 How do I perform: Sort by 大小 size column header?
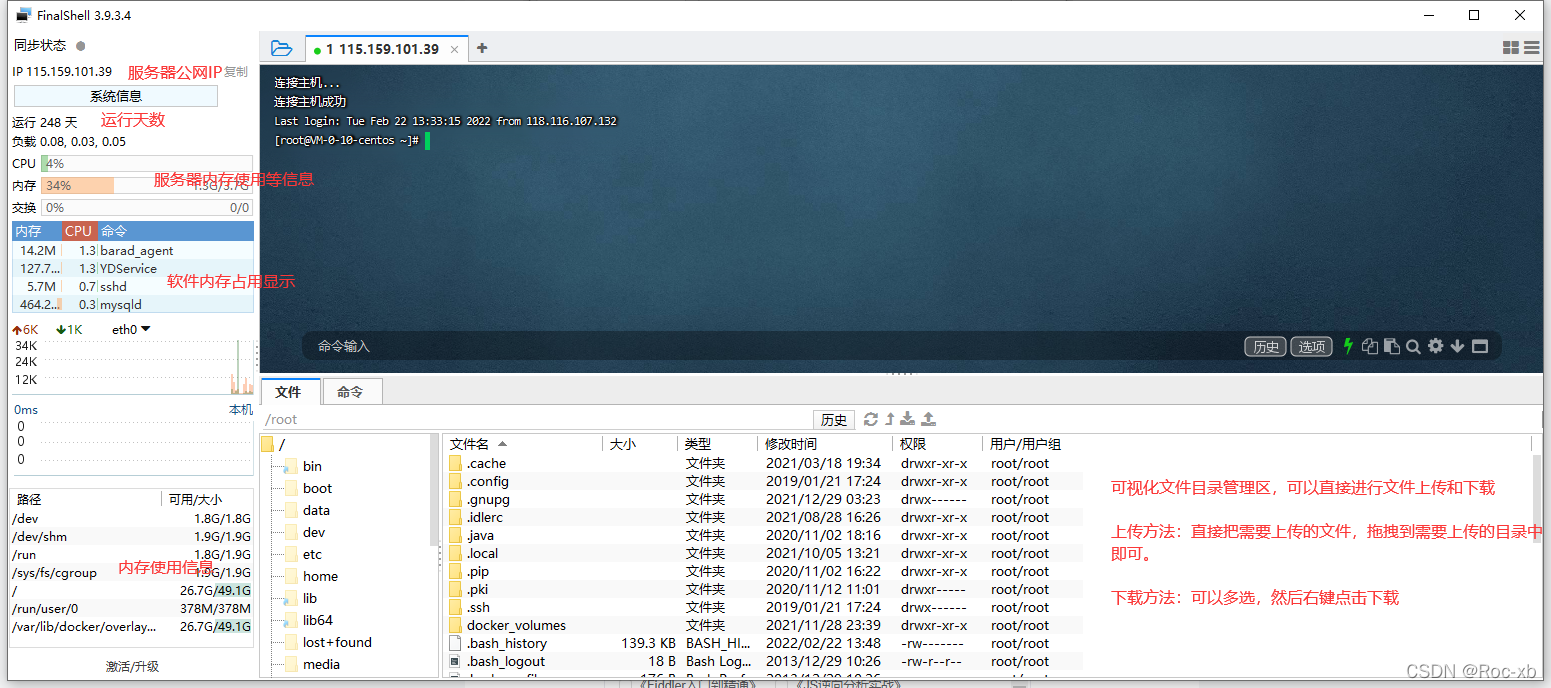[640, 444]
